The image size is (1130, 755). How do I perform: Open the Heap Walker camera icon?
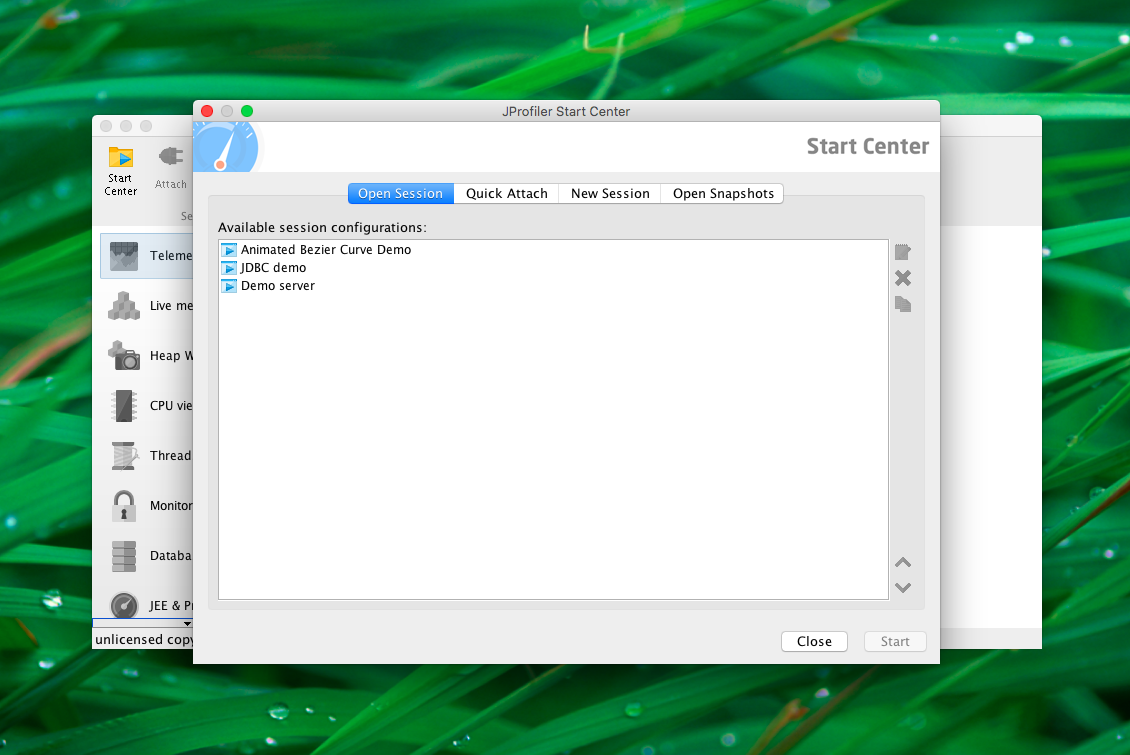click(x=124, y=355)
